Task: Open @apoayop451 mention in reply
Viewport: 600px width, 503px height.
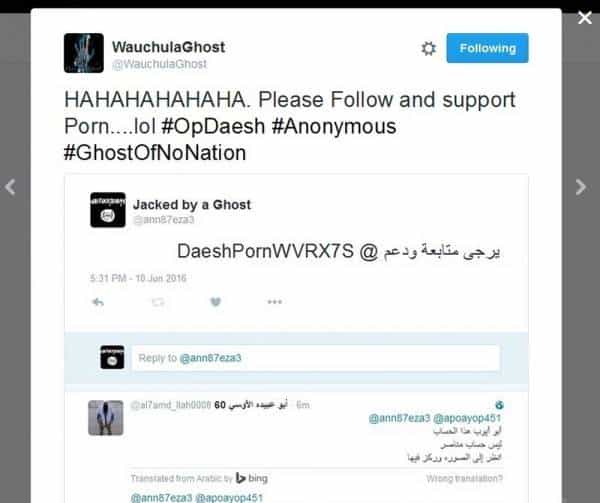Action: (467, 418)
